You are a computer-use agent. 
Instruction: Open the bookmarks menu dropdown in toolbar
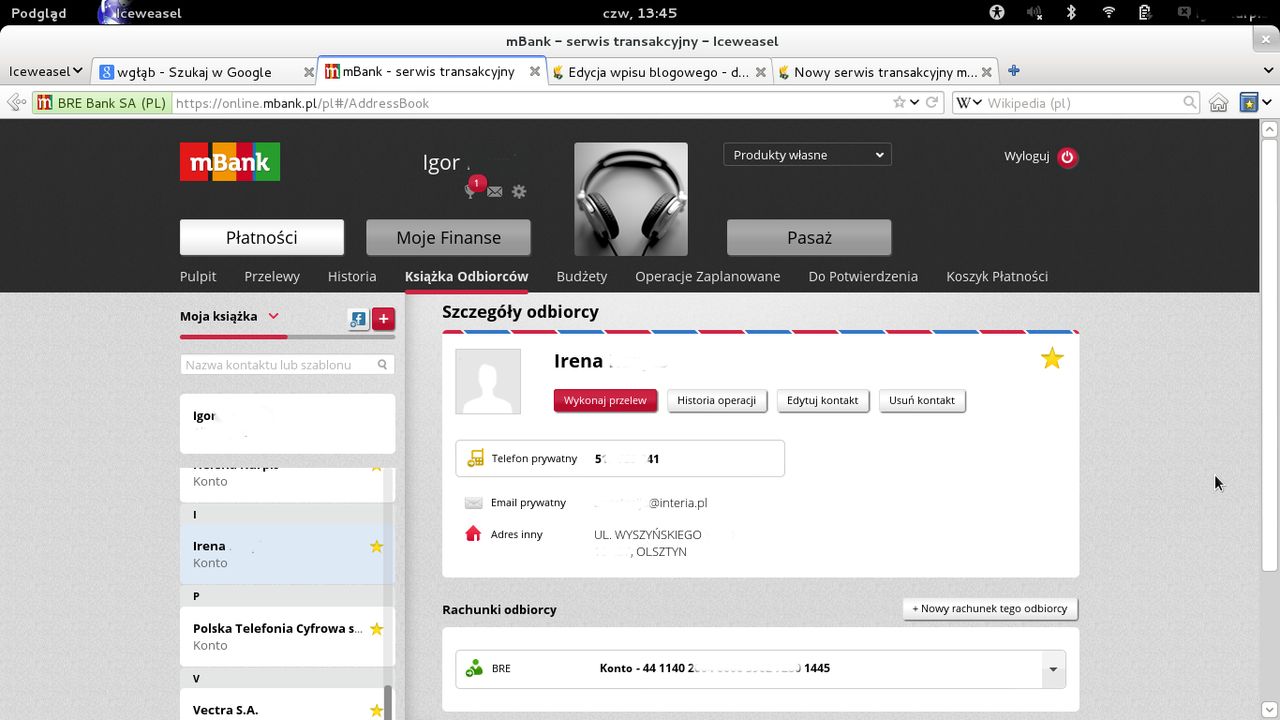1266,103
